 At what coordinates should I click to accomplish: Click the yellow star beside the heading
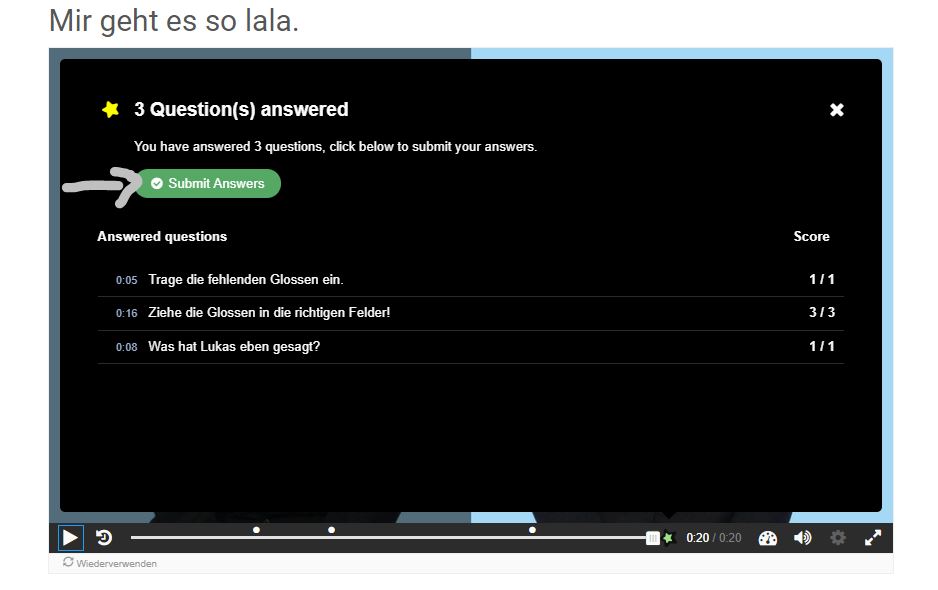click(x=111, y=110)
